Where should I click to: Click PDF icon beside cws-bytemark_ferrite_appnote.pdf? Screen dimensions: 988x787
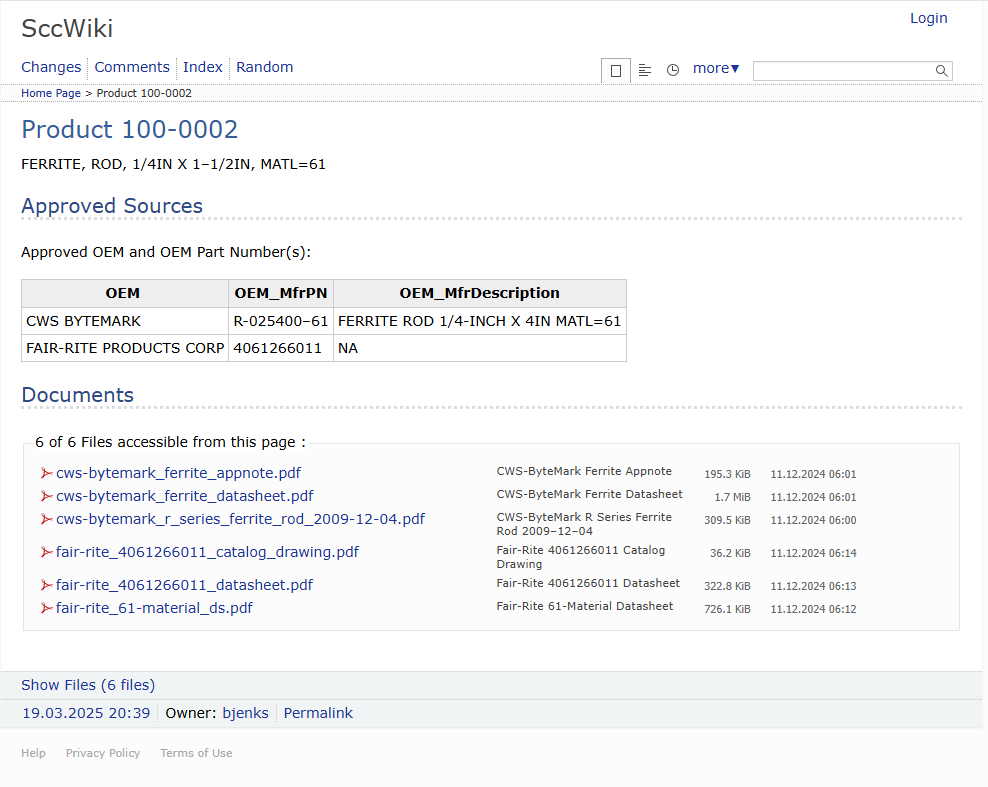[46, 473]
